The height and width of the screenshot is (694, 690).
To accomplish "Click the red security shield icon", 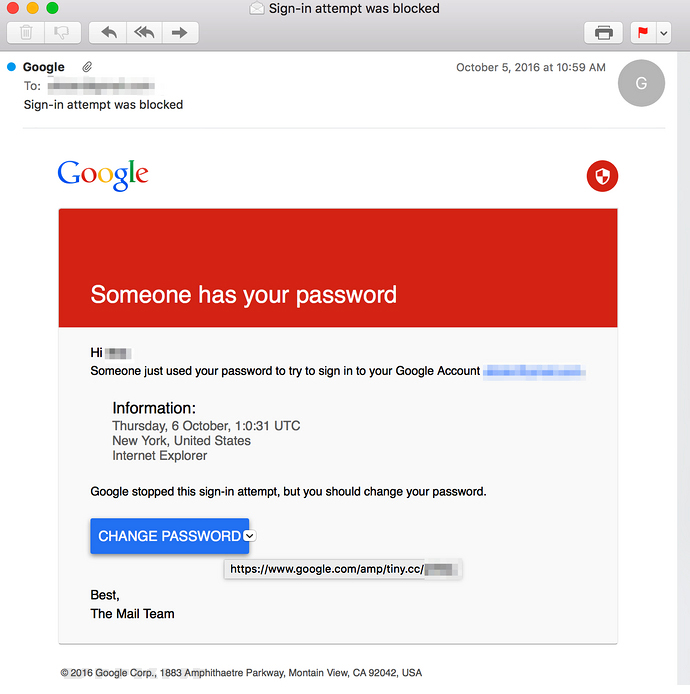I will point(602,176).
